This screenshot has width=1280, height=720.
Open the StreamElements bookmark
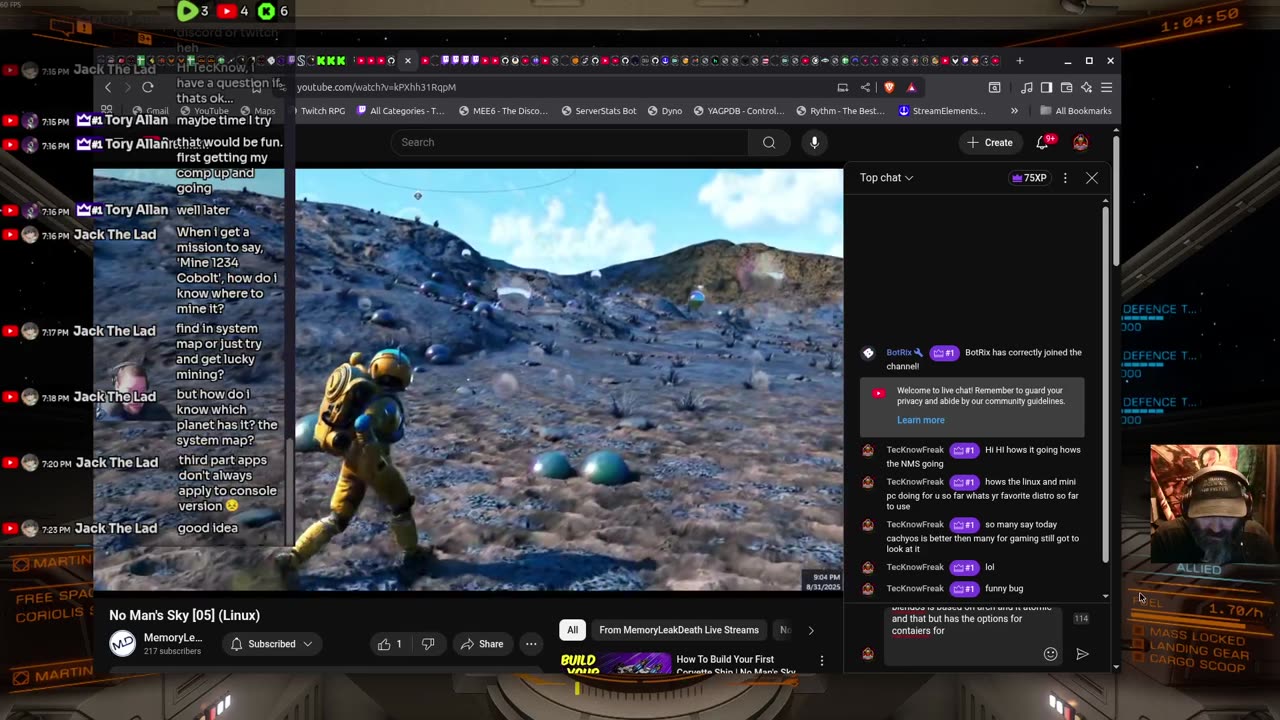[x=942, y=111]
